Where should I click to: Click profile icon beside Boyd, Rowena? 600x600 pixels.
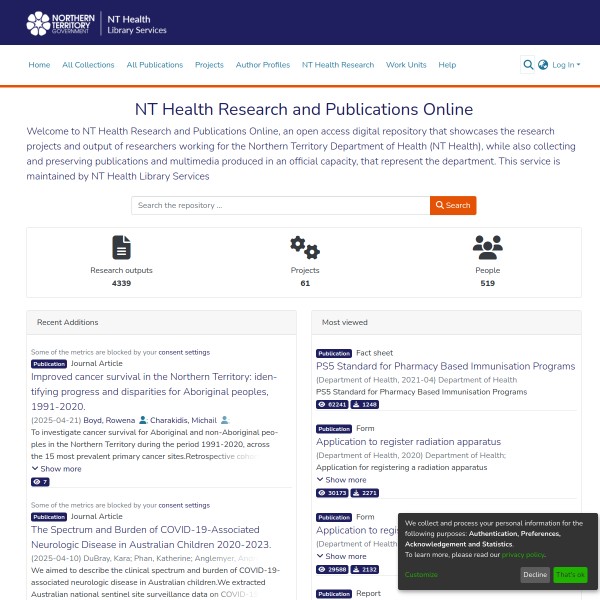pos(143,420)
